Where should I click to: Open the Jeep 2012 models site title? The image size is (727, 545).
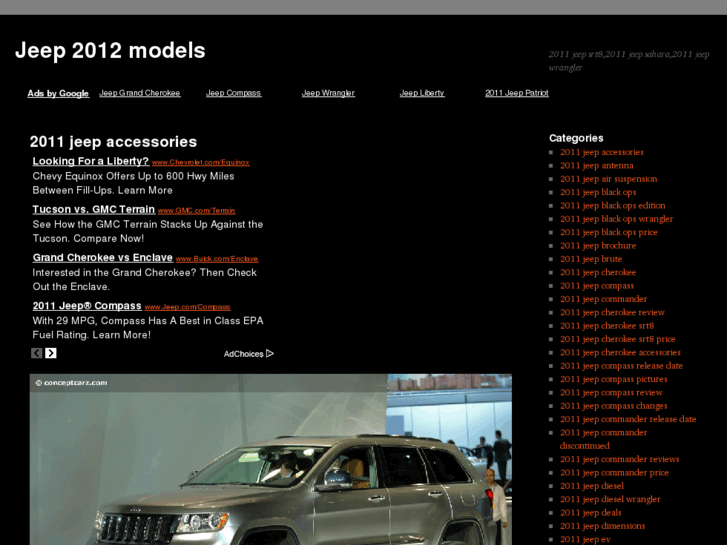coord(110,50)
